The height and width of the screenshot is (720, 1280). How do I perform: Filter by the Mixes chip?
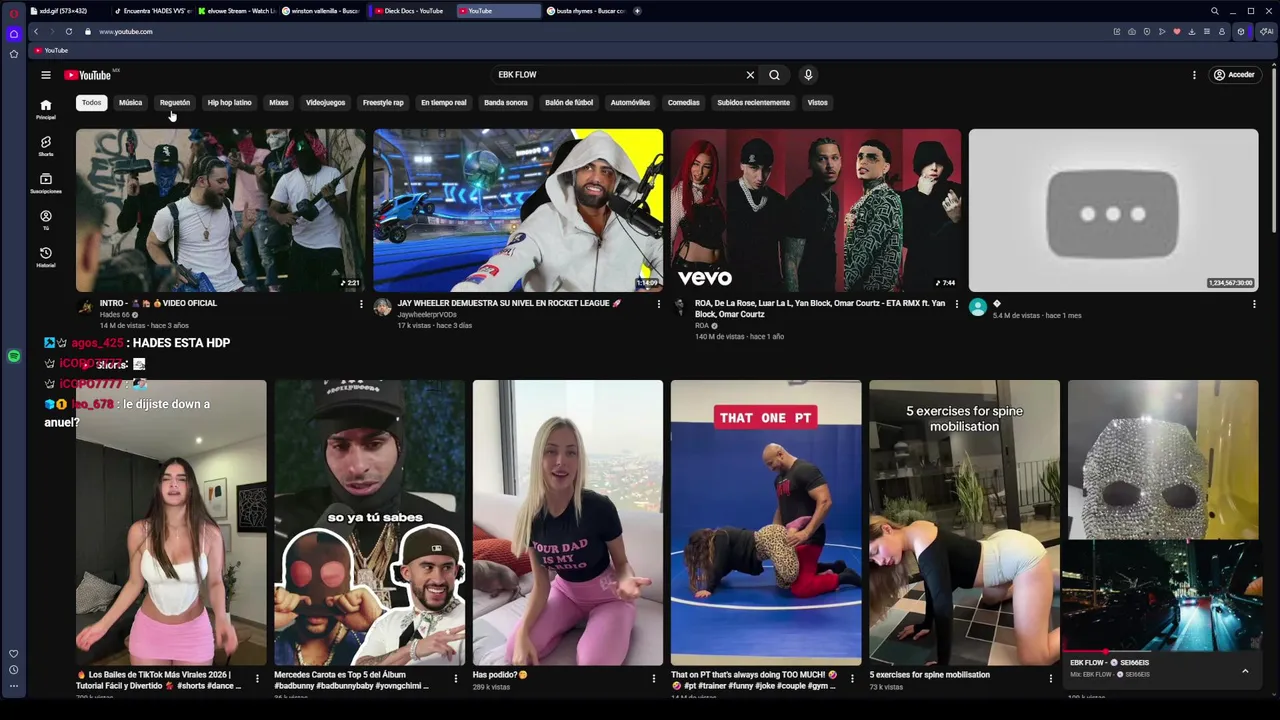(278, 103)
